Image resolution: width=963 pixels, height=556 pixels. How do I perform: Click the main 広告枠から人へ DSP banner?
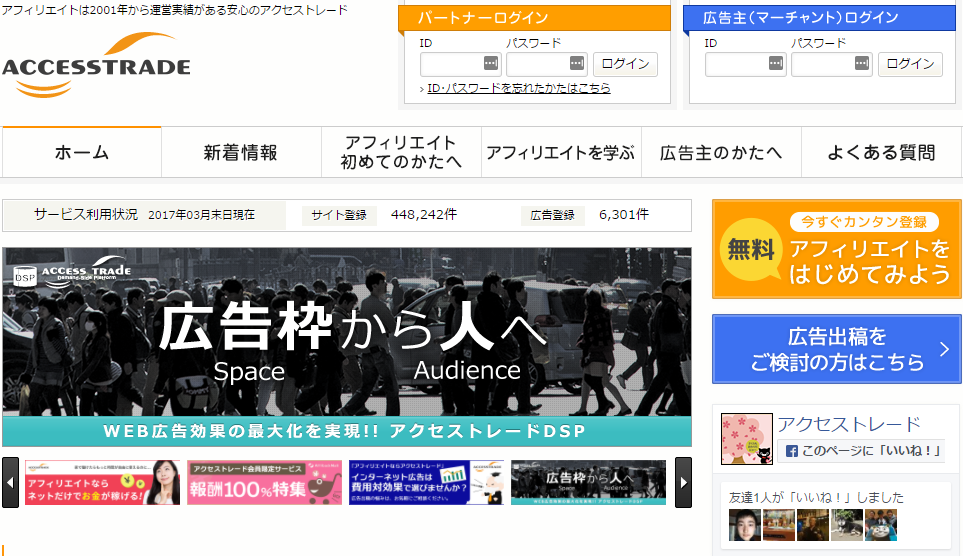pyautogui.click(x=347, y=347)
